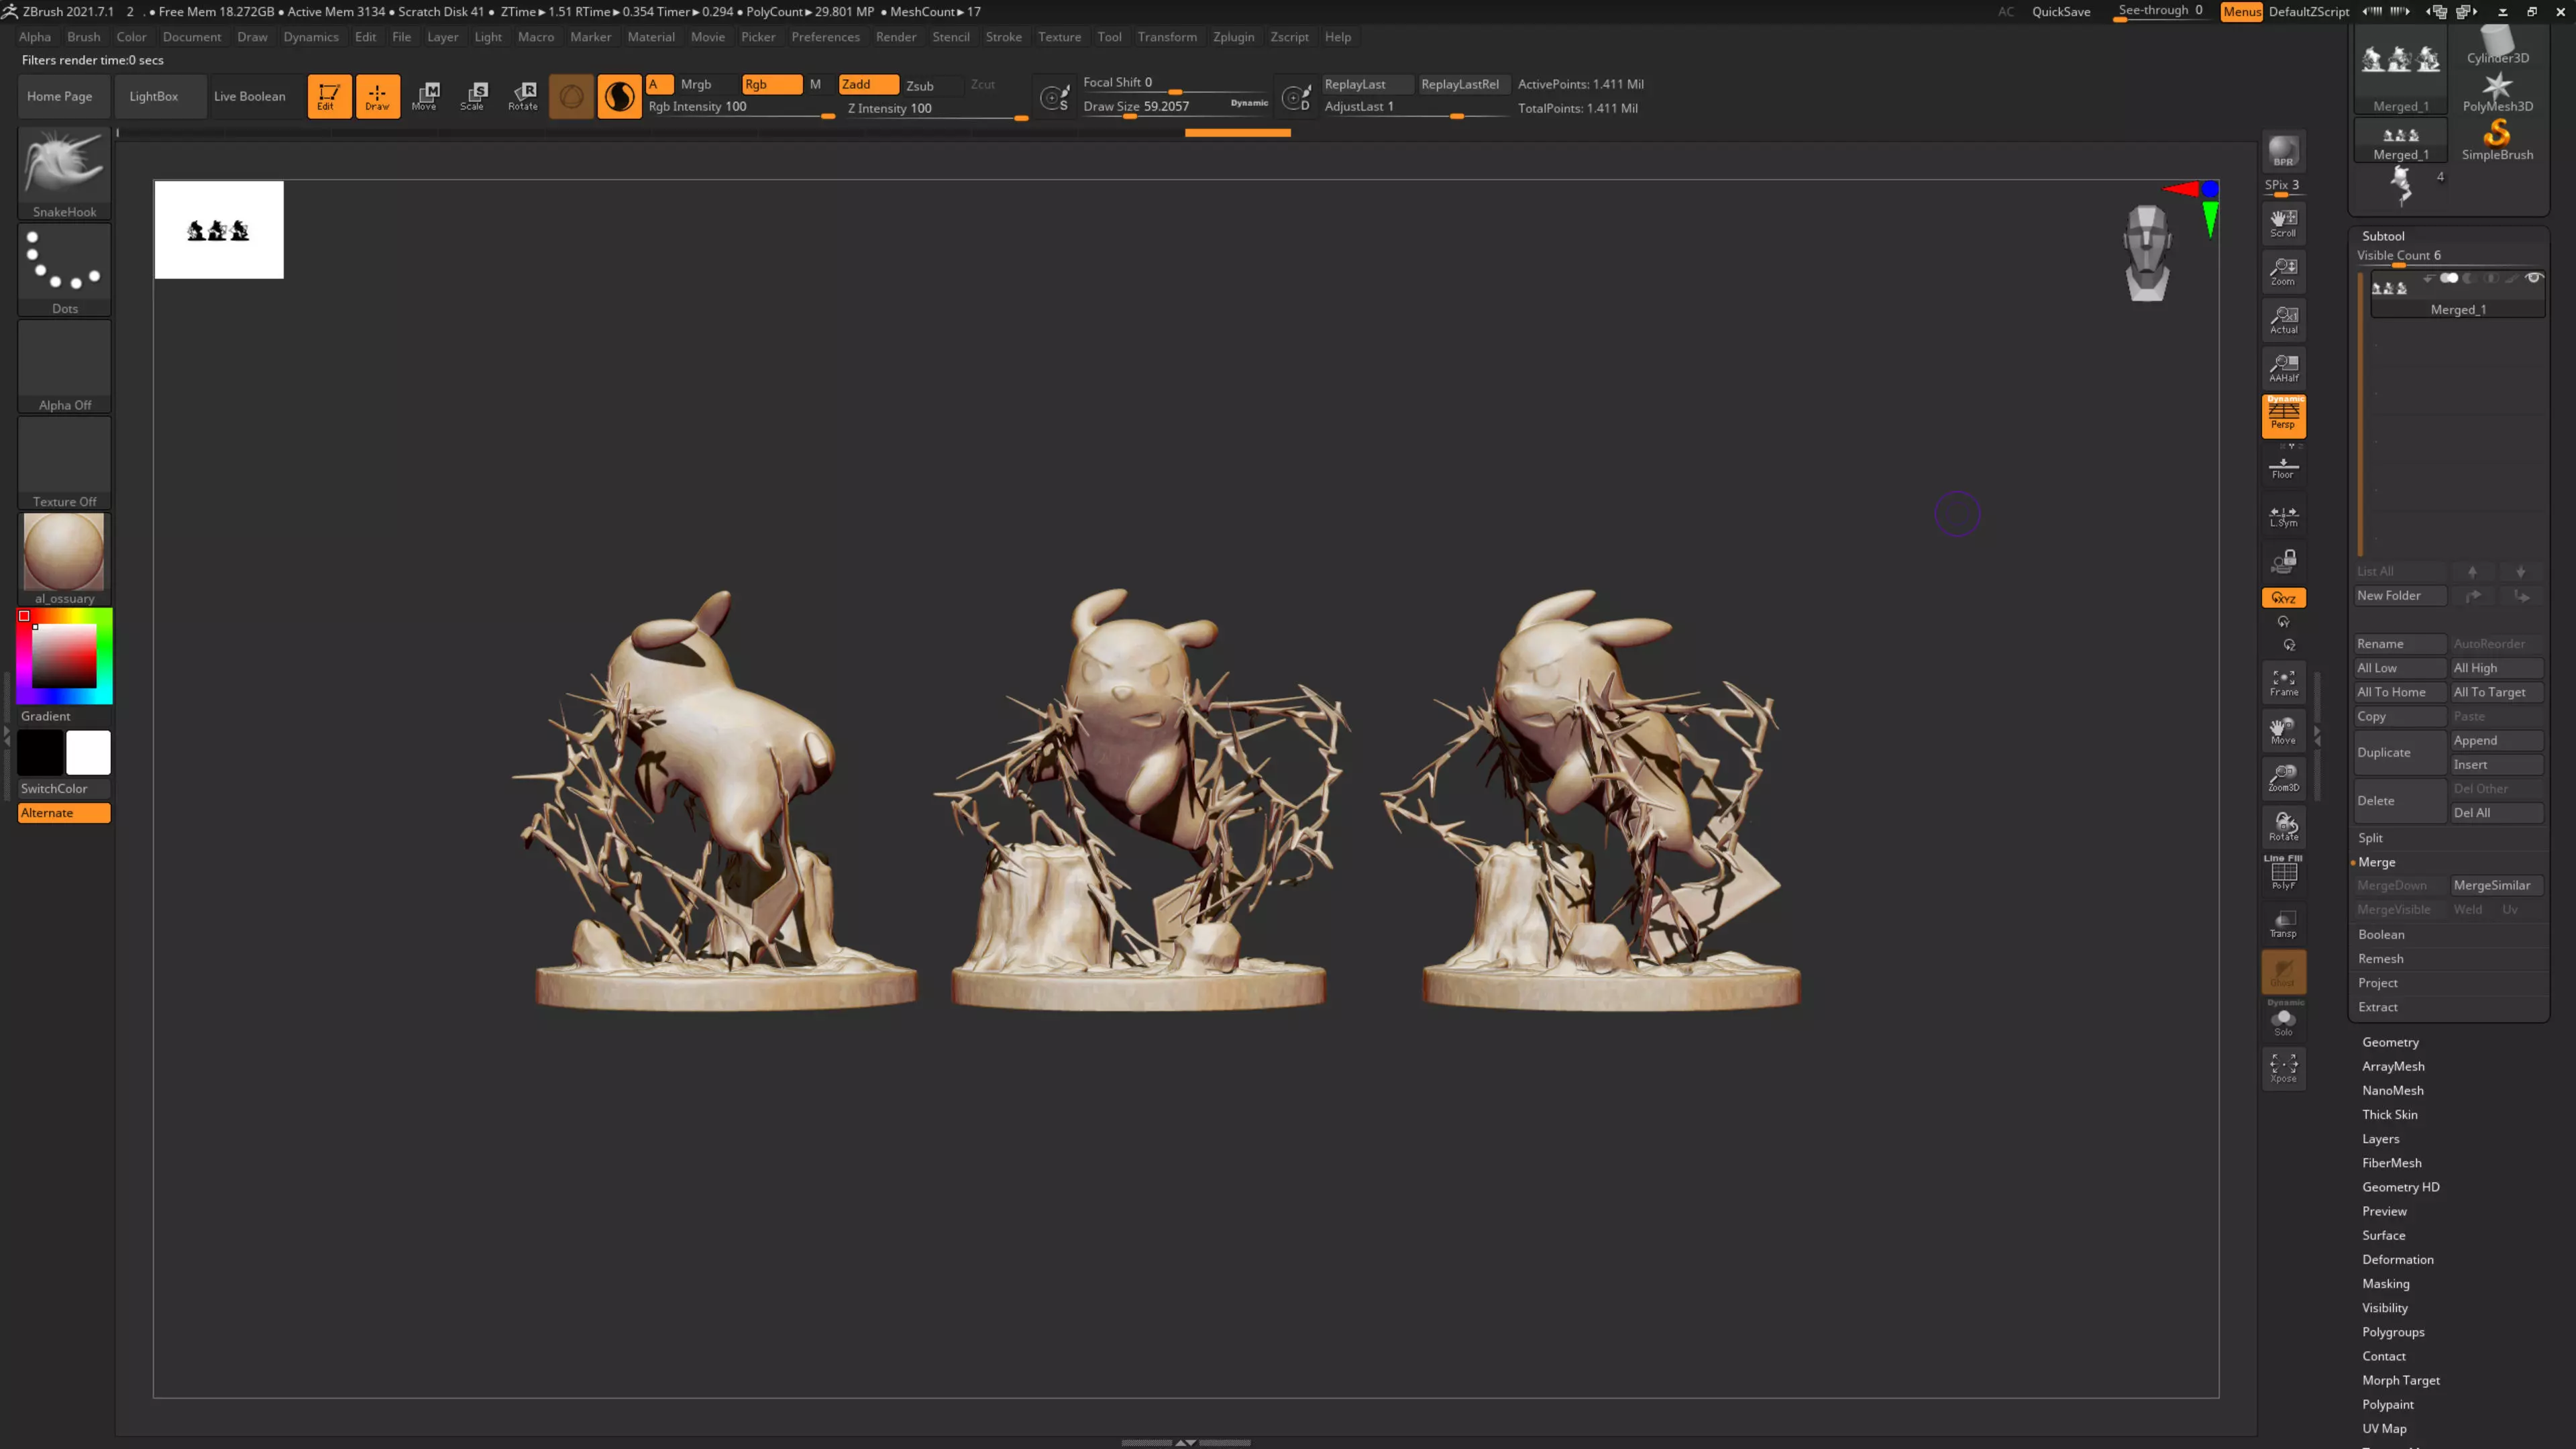Open the Preferences menu
2576x1449 pixels.
pos(825,37)
